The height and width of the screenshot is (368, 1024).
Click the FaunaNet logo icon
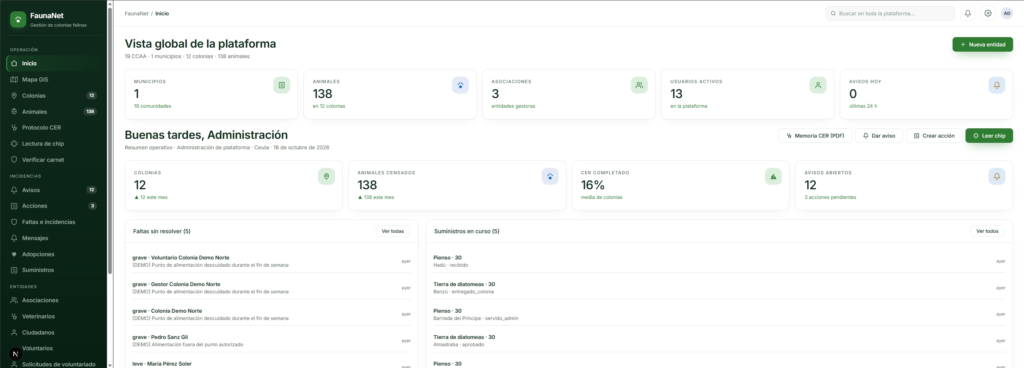(x=18, y=20)
